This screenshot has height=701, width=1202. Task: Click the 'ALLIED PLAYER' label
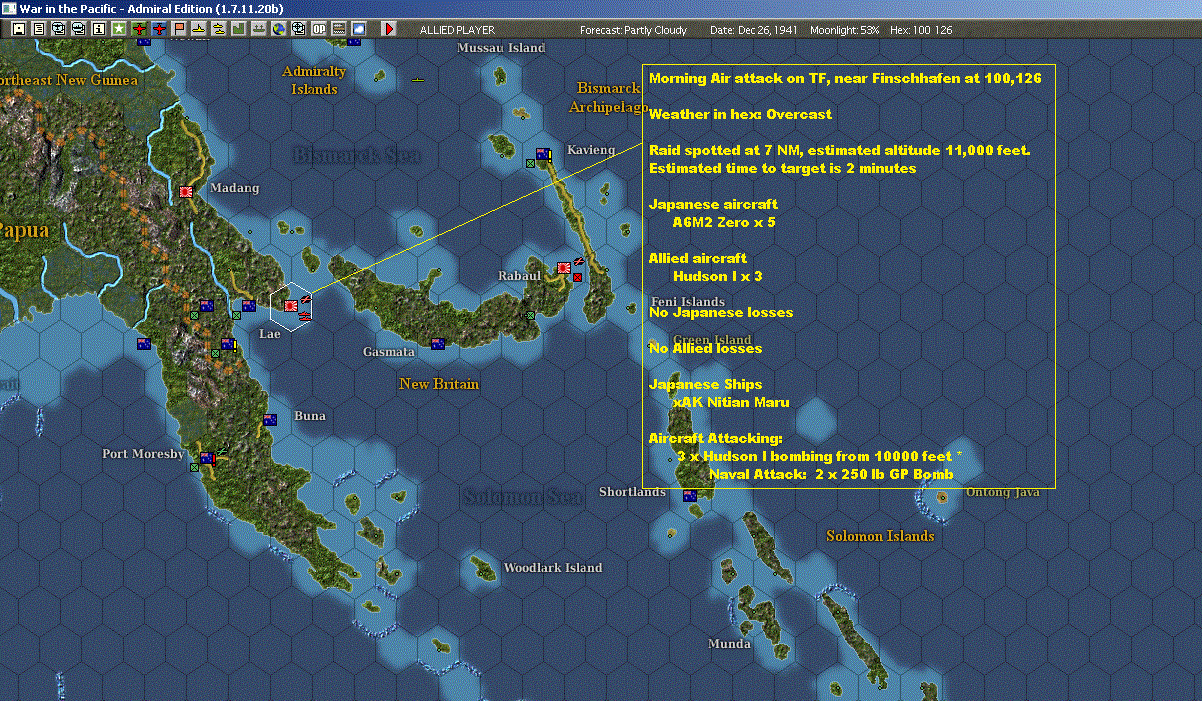(x=457, y=30)
